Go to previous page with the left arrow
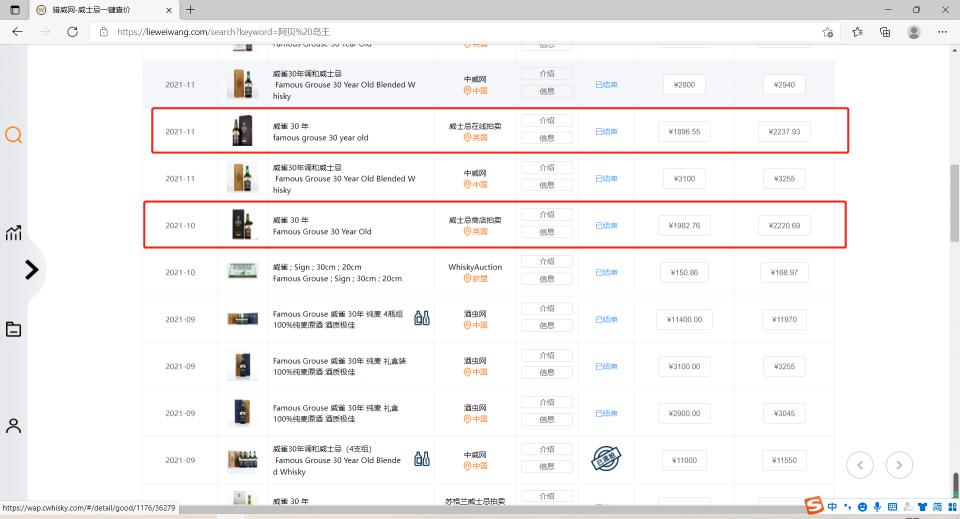This screenshot has width=960, height=519. pyautogui.click(x=860, y=464)
